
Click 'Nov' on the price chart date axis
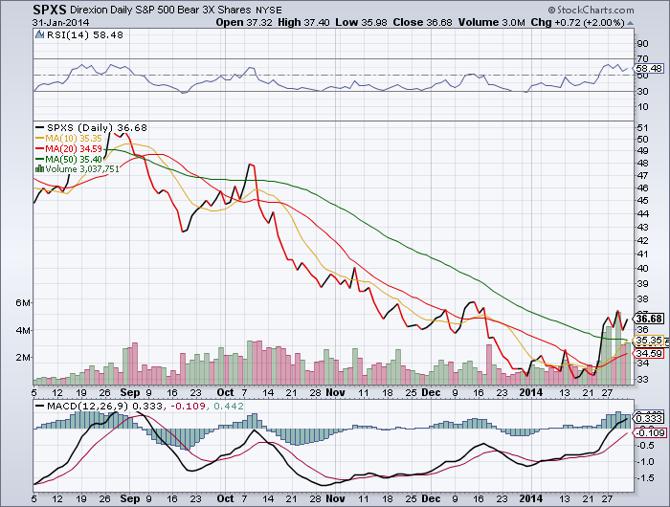pos(335,393)
